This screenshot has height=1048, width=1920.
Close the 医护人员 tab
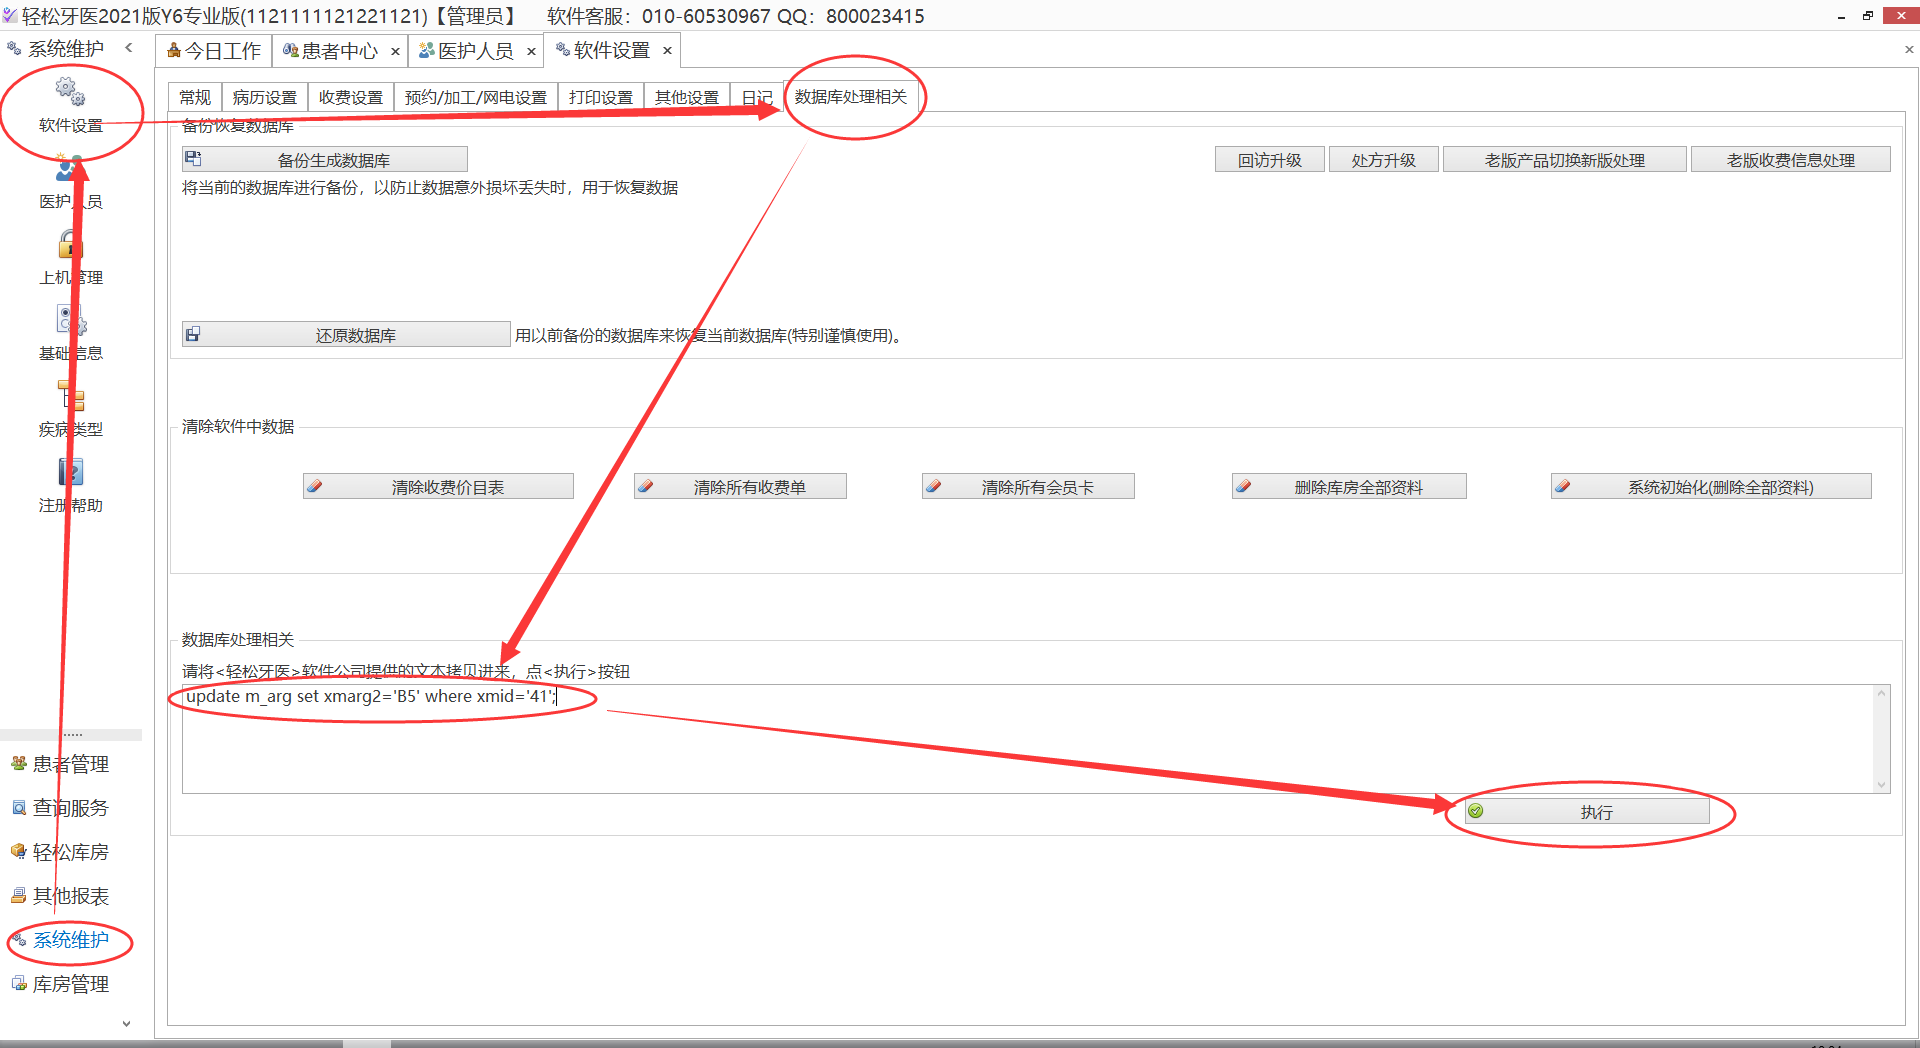pos(531,51)
